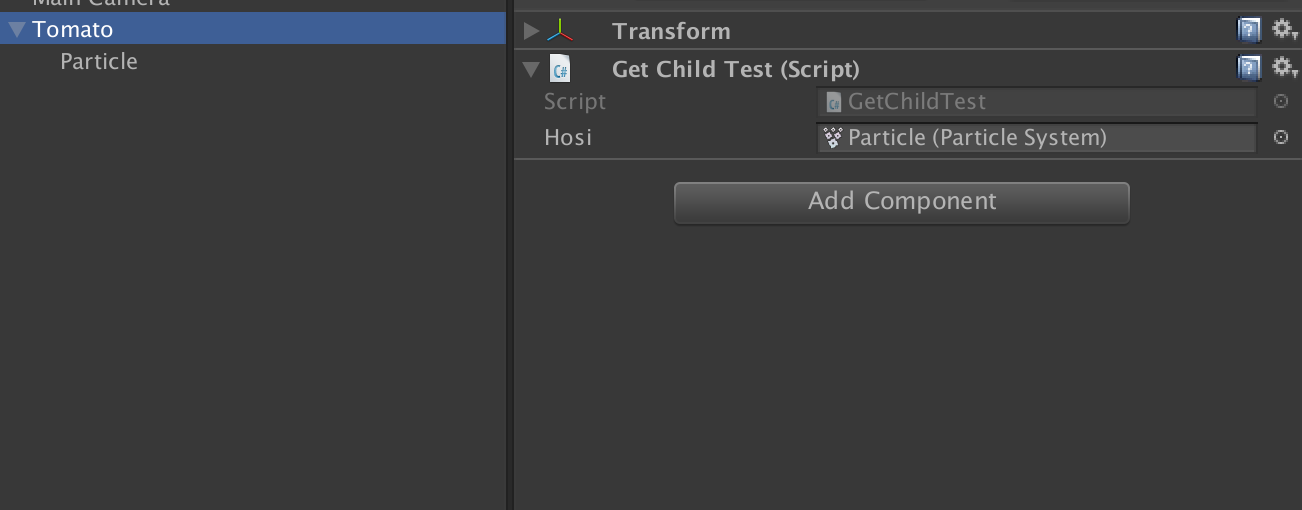Open object picker for Script field
1302x510 pixels.
1281,102
